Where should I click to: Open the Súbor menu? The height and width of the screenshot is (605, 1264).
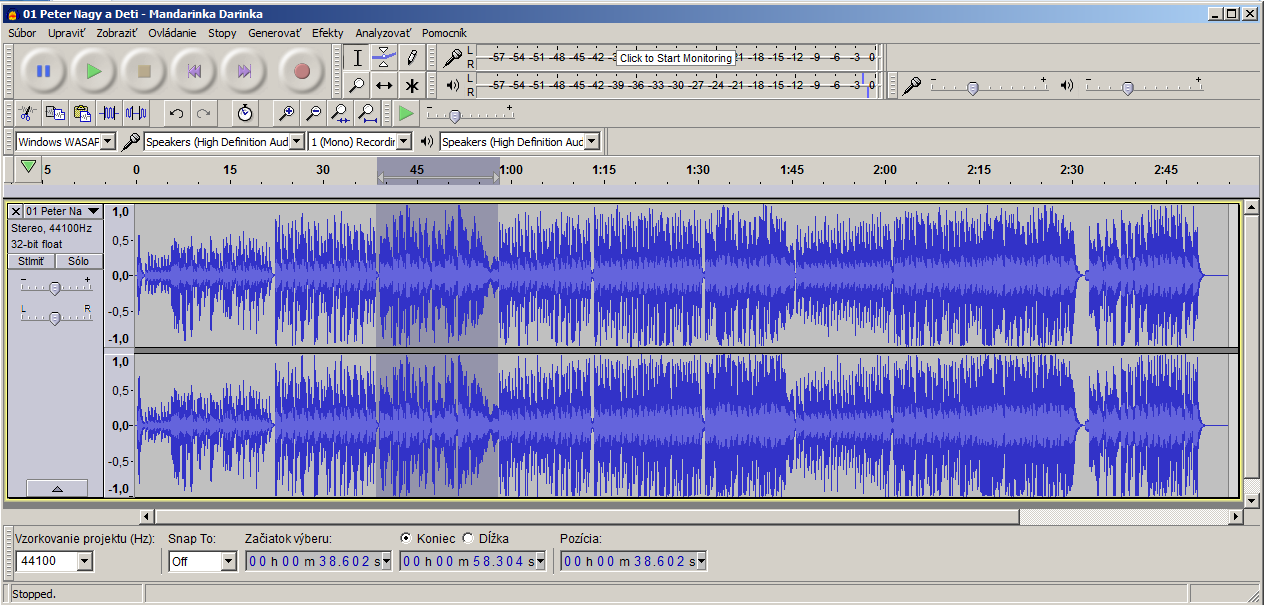tap(22, 33)
